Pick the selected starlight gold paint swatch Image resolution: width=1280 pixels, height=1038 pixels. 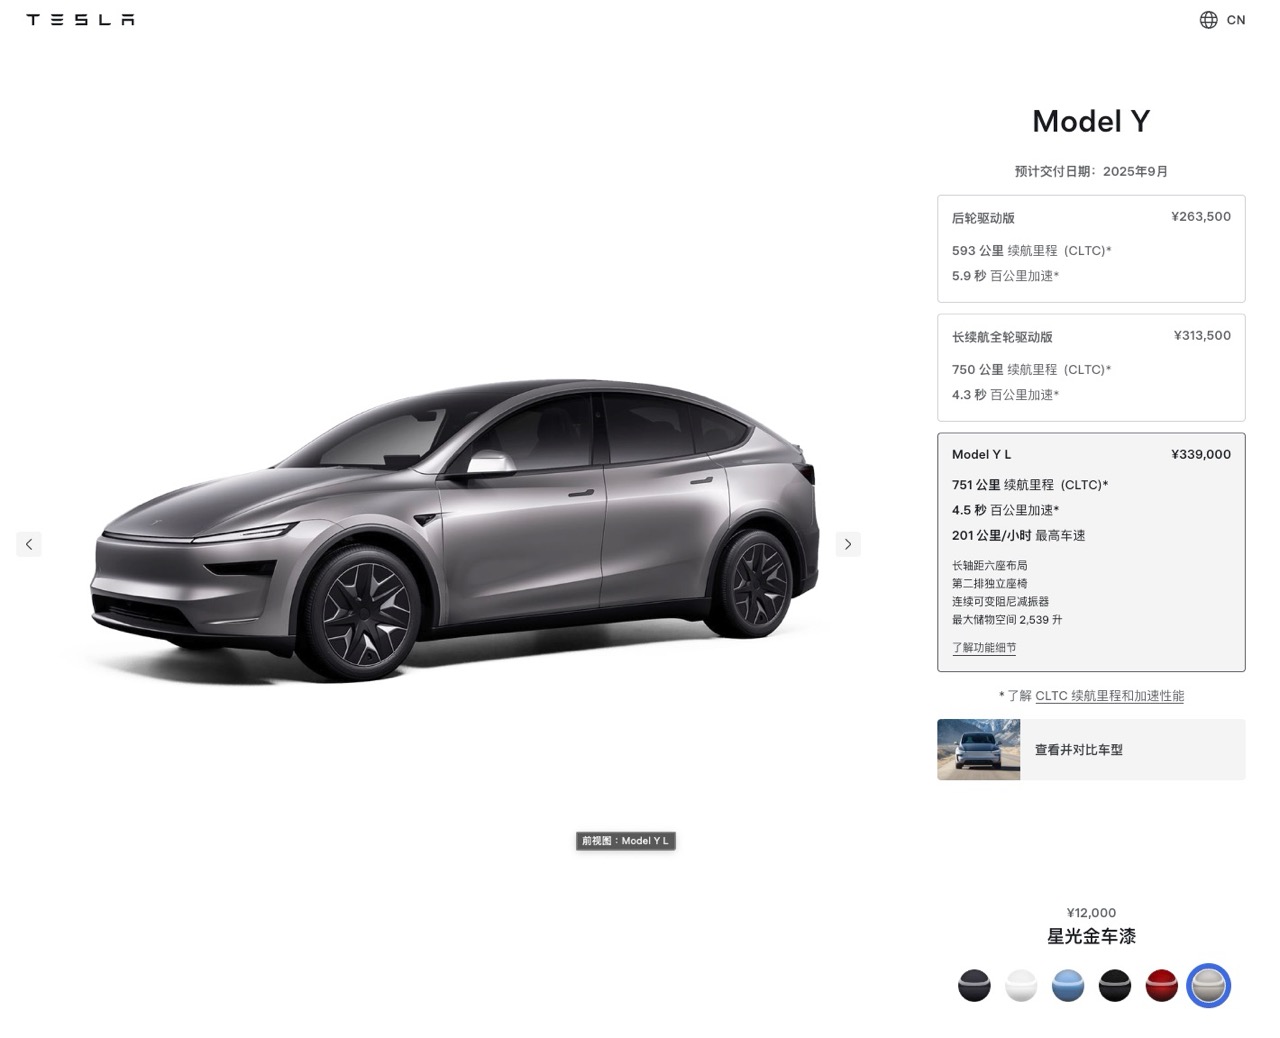(x=1208, y=985)
